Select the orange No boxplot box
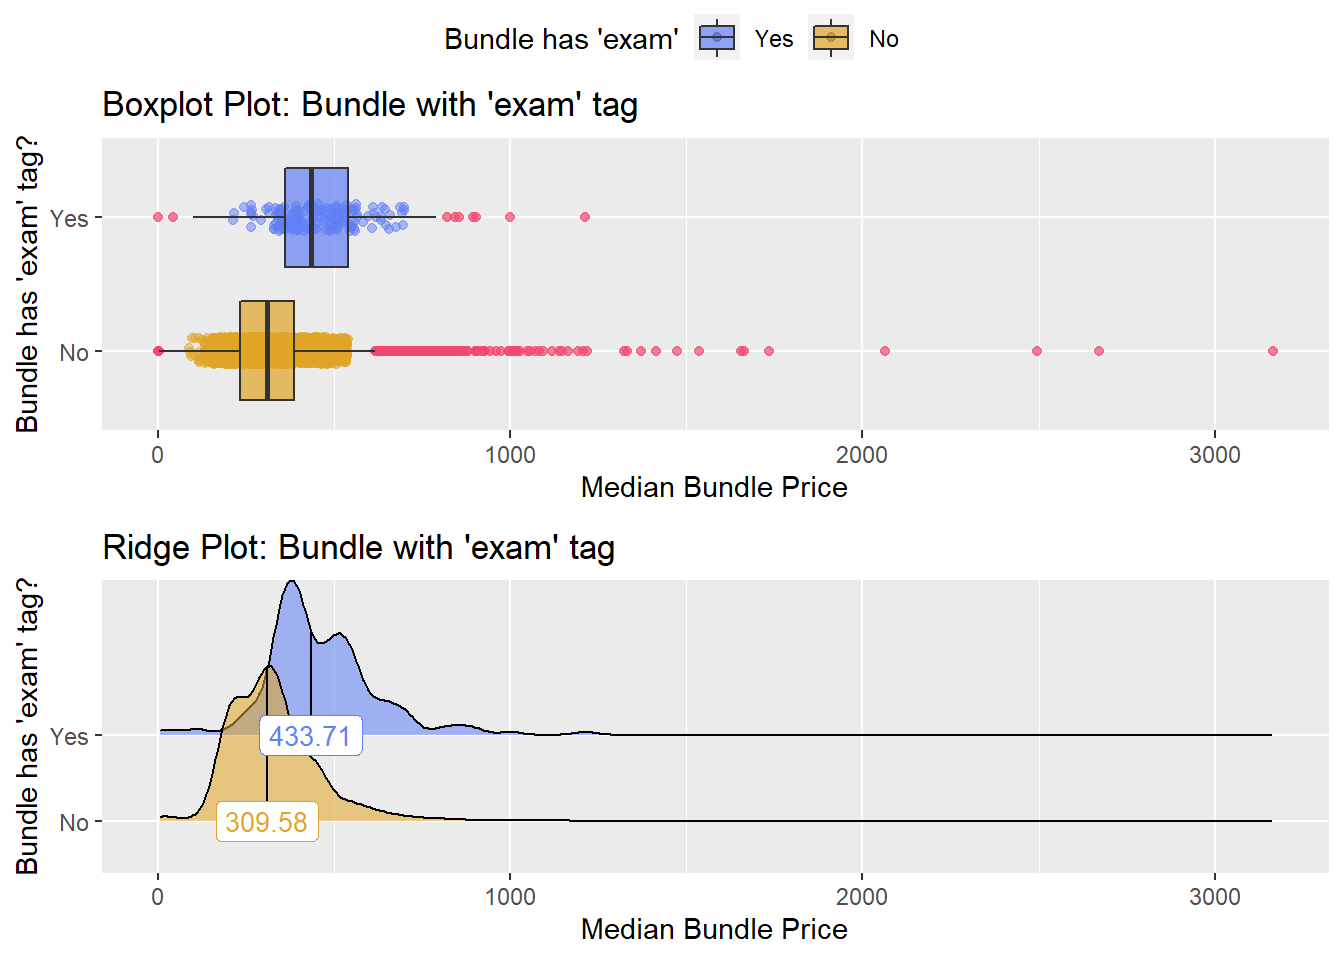Viewport: 1344px width, 960px height. pos(267,350)
